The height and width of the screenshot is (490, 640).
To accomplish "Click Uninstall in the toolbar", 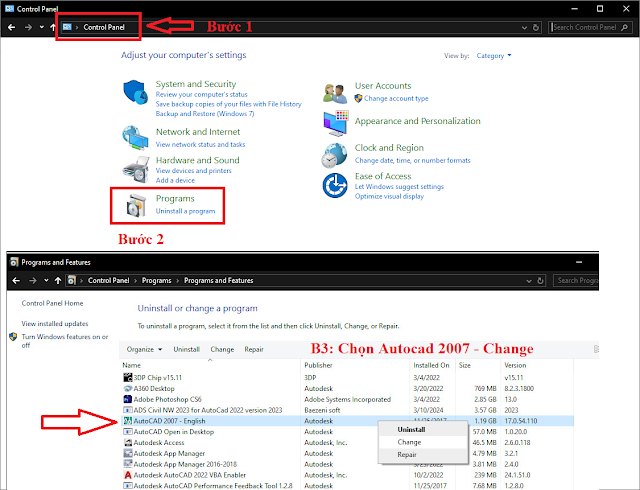I will click(x=187, y=349).
